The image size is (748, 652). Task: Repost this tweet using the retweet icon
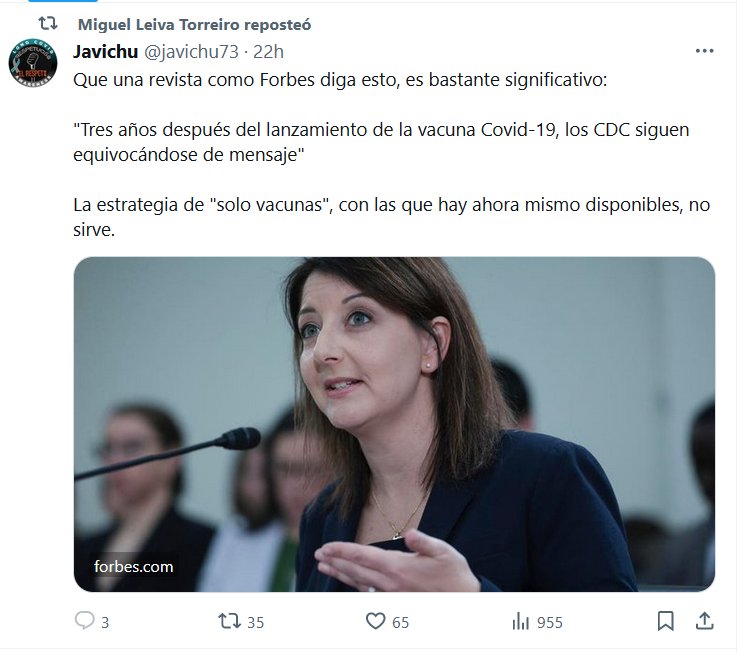pos(229,621)
